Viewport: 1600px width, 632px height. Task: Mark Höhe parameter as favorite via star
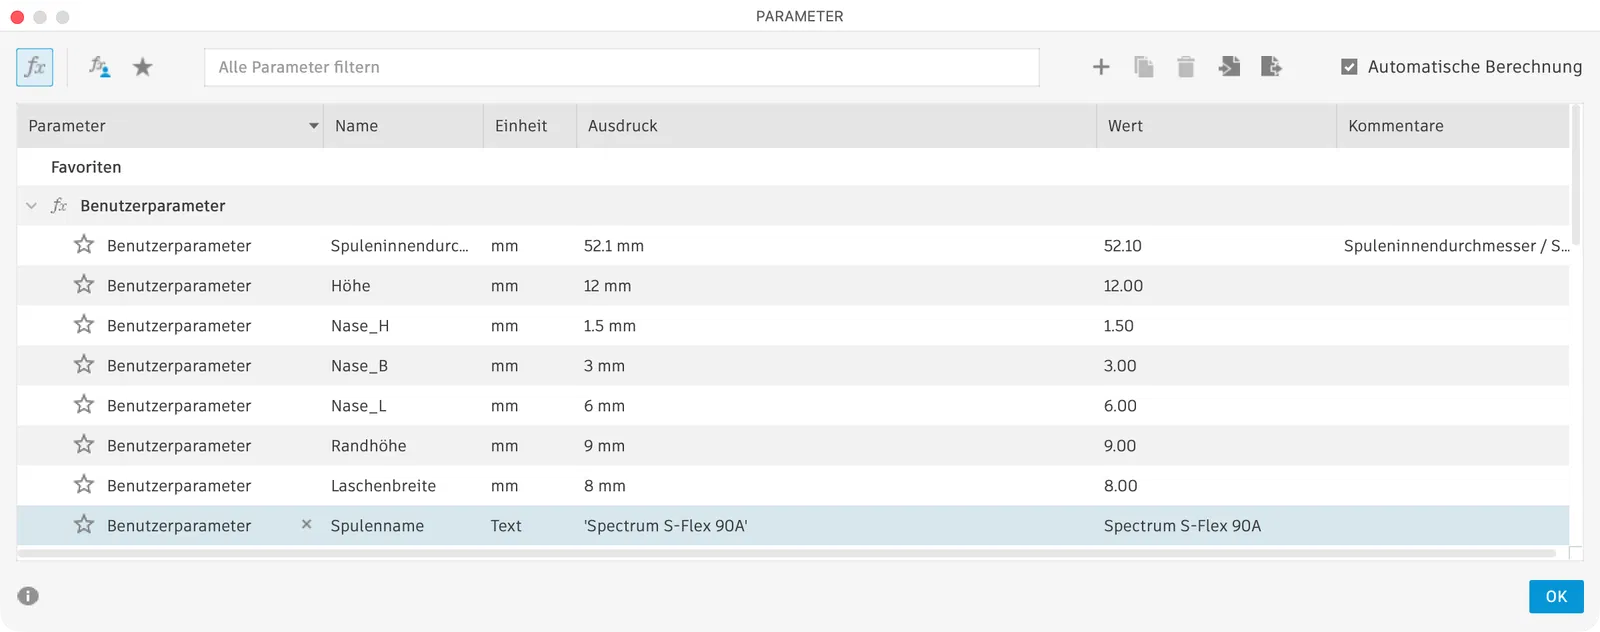click(x=84, y=285)
